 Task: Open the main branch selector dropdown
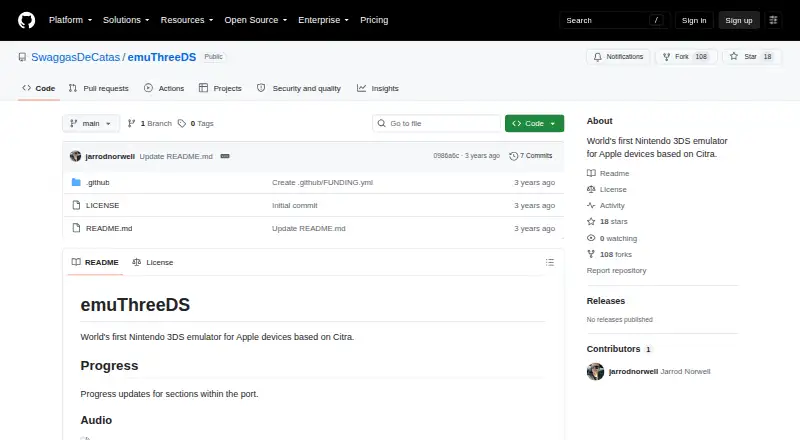[x=91, y=124]
